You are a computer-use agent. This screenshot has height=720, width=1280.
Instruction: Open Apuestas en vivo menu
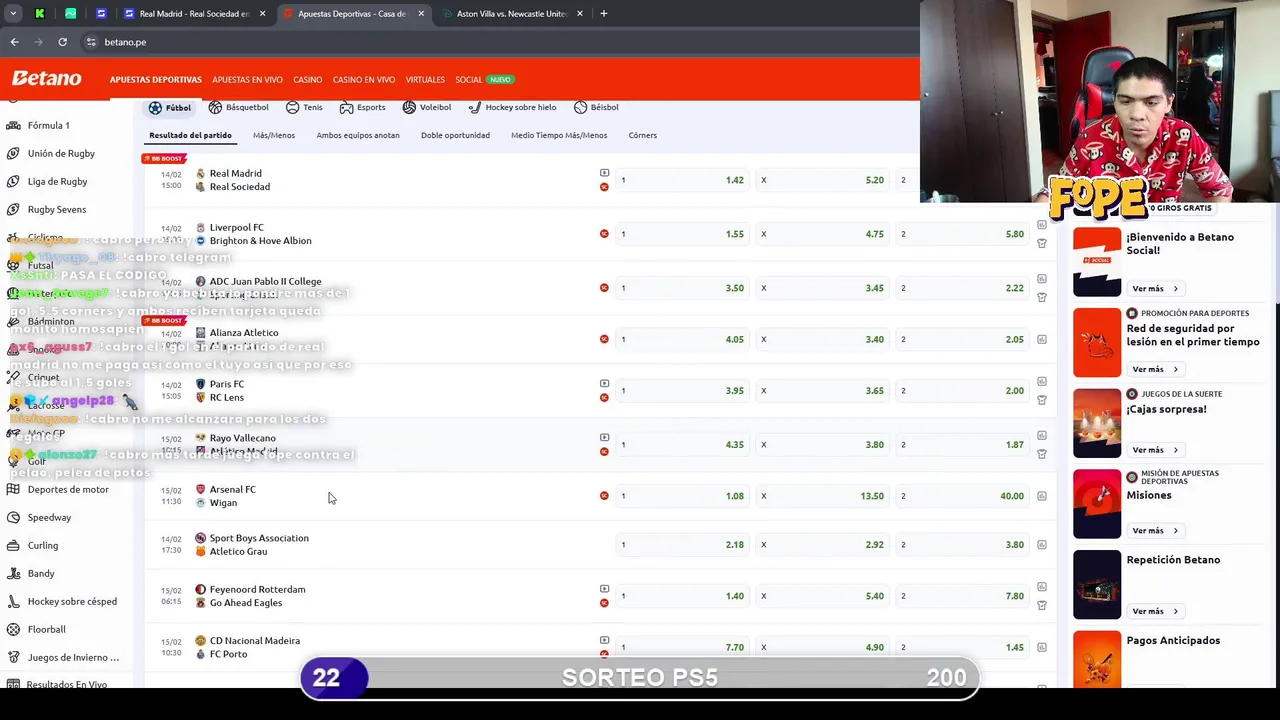247,79
